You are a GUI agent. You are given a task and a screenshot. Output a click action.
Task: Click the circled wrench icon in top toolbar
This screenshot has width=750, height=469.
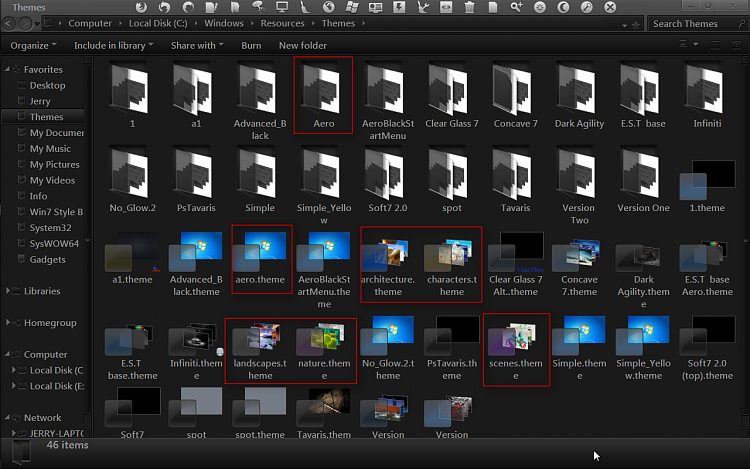tap(587, 7)
